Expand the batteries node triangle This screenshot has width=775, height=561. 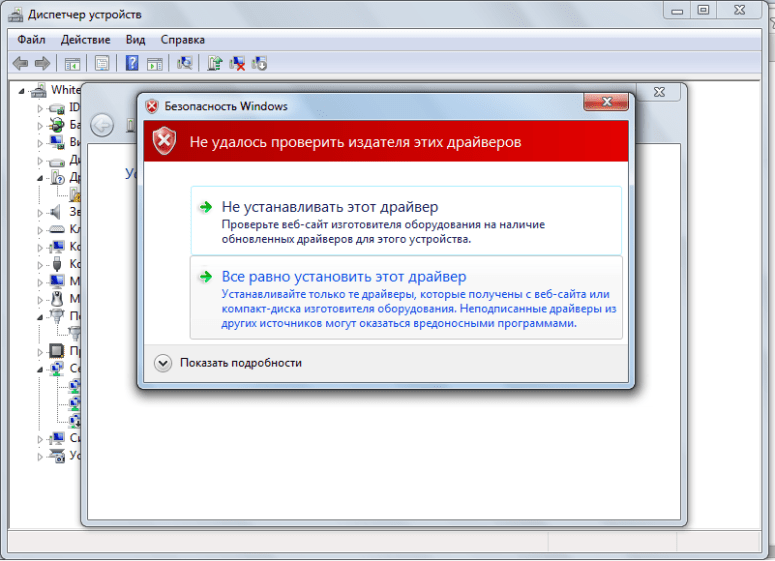pyautogui.click(x=40, y=126)
